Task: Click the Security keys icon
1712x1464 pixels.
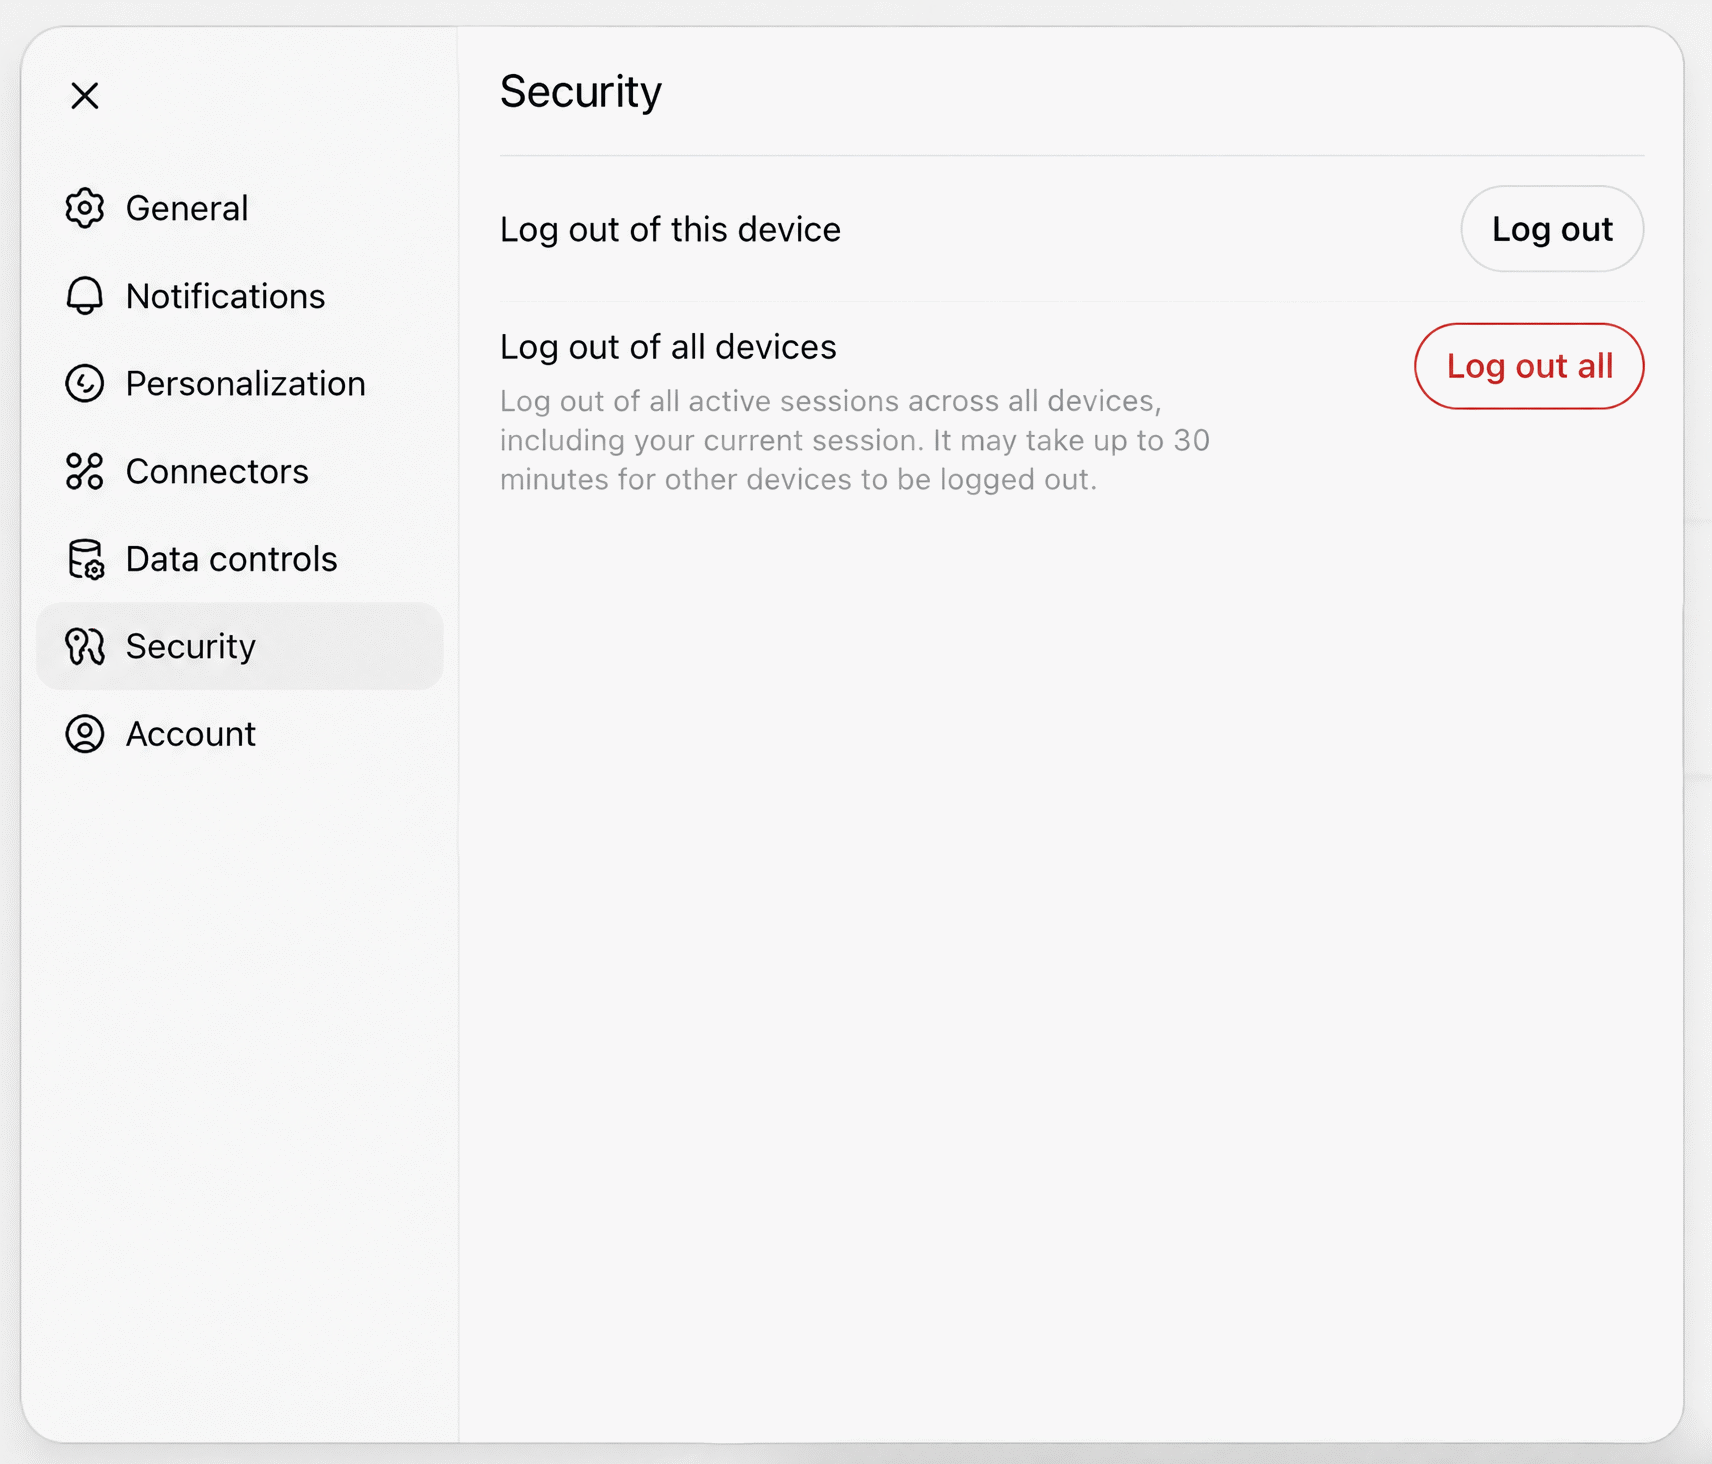Action: point(85,646)
